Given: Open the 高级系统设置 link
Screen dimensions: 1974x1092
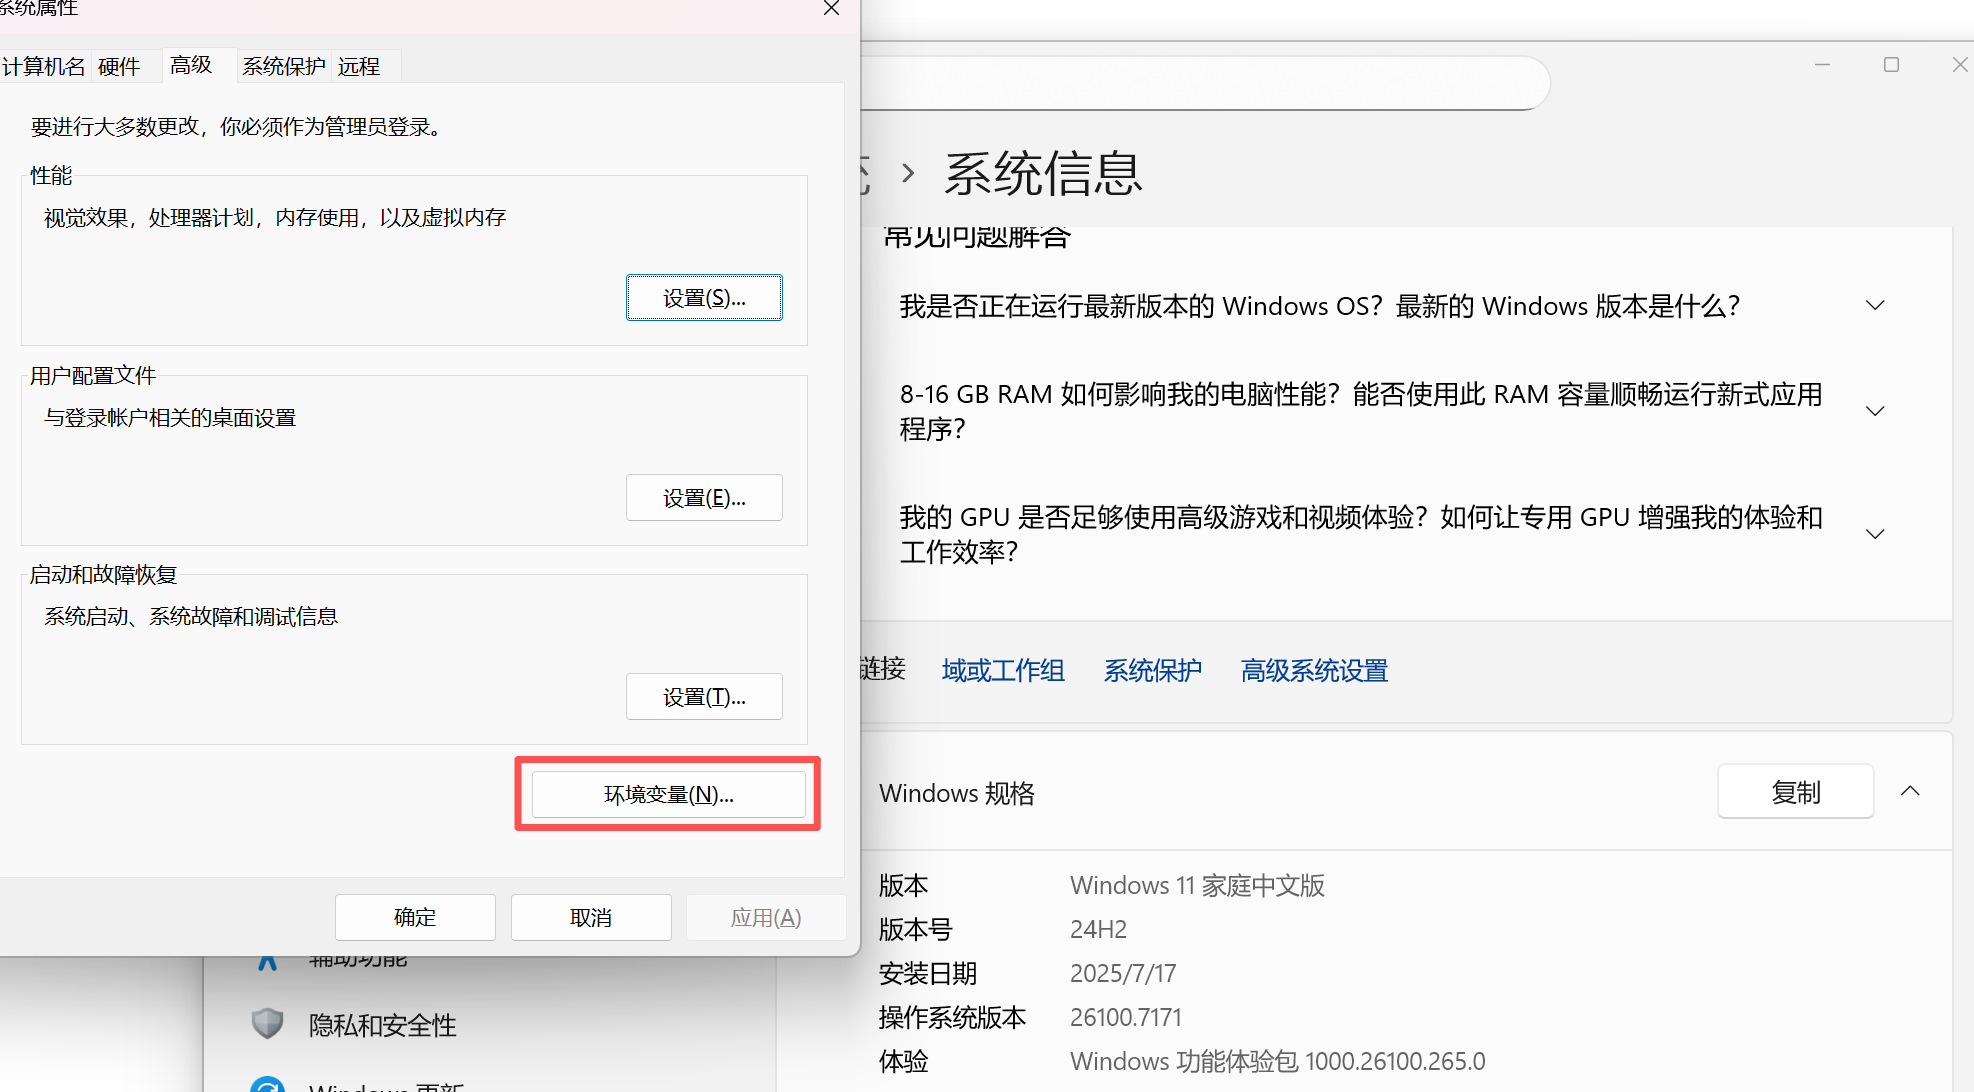Looking at the screenshot, I should tap(1314, 670).
